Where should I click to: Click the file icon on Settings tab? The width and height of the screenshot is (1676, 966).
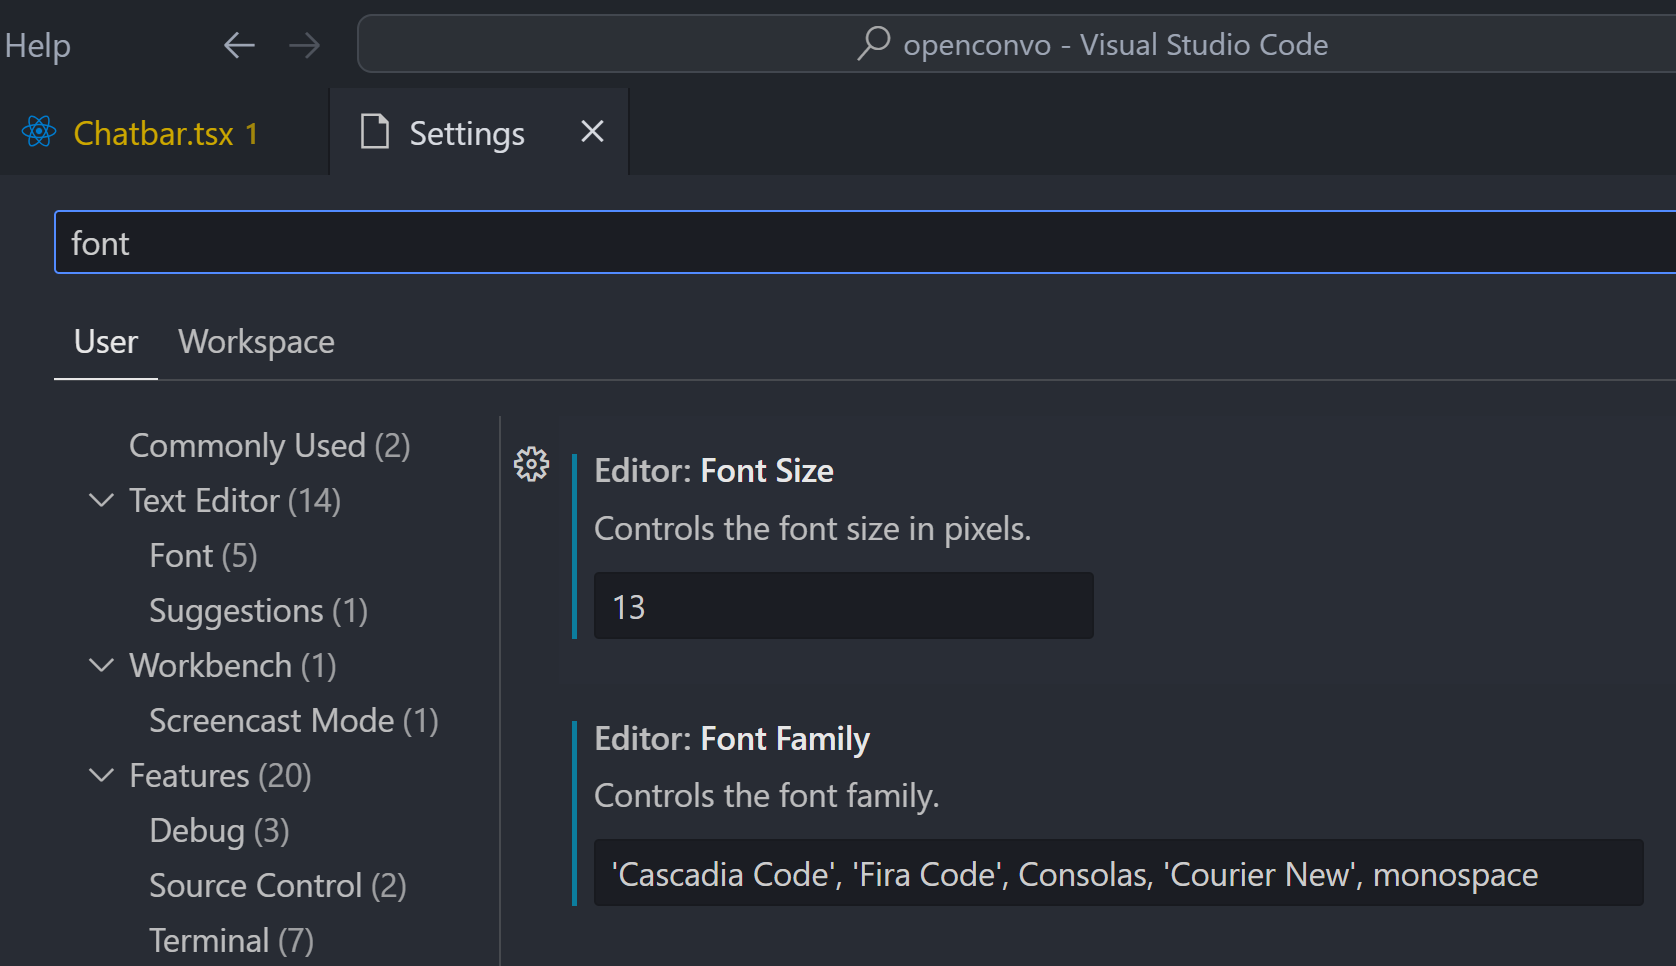375,132
